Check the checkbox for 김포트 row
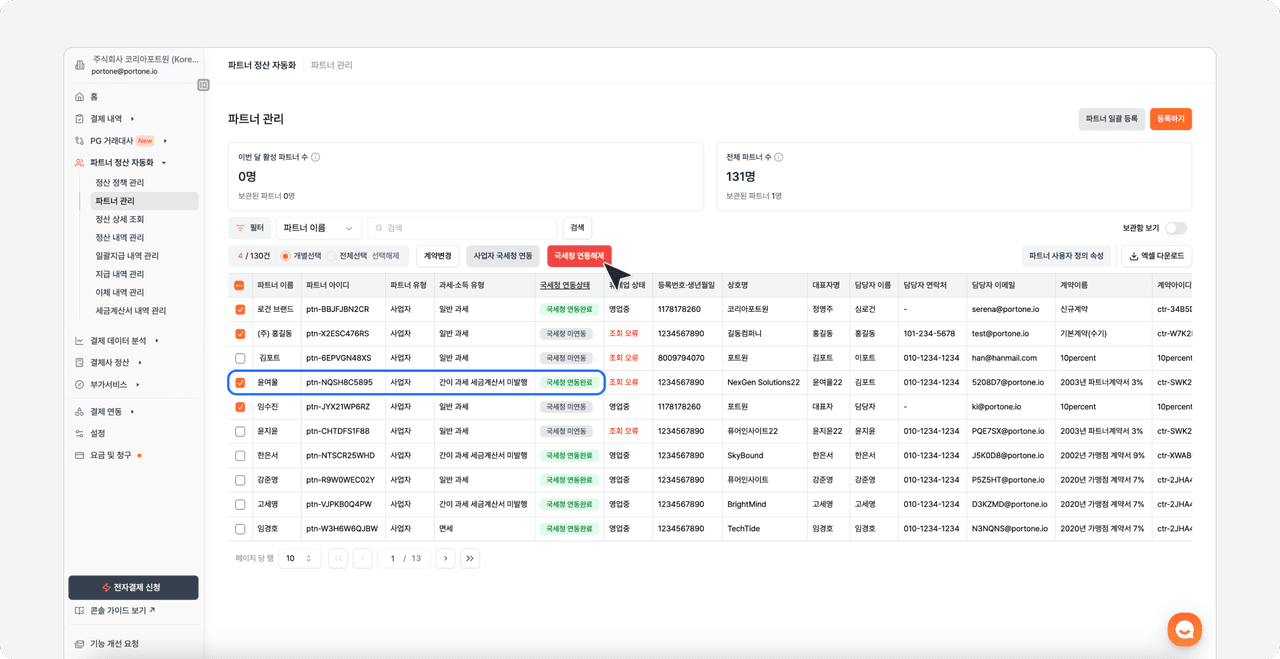The width and height of the screenshot is (1280, 659). coord(240,358)
